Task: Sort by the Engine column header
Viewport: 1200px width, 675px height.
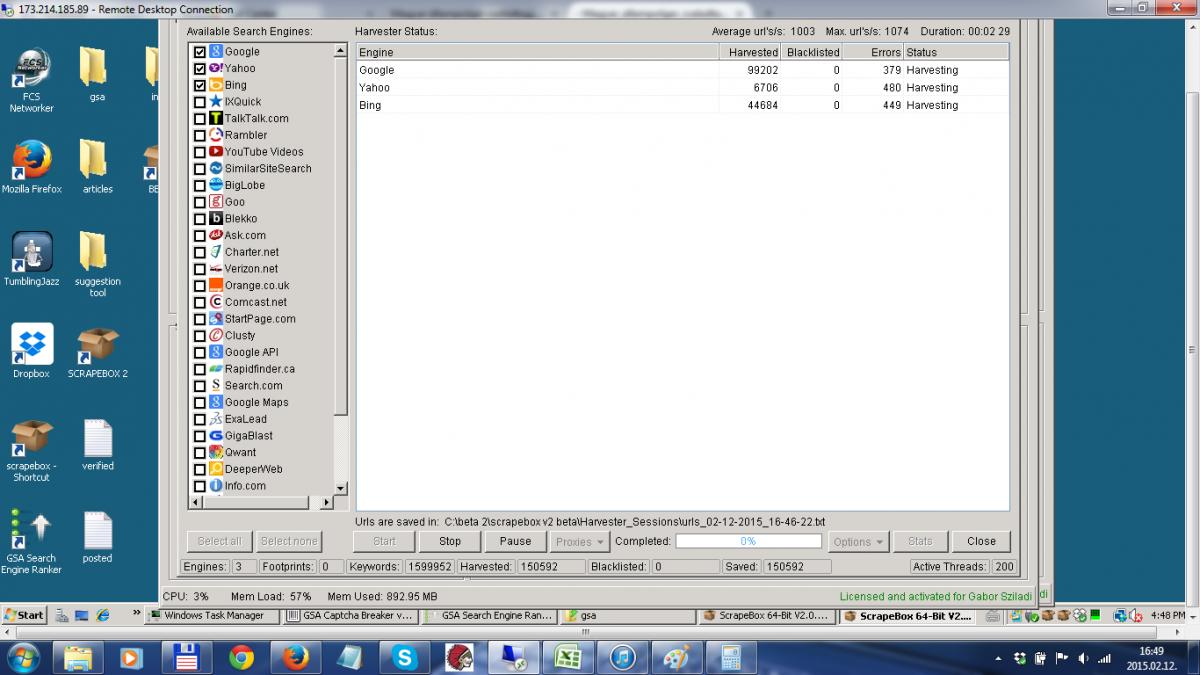Action: pos(537,52)
